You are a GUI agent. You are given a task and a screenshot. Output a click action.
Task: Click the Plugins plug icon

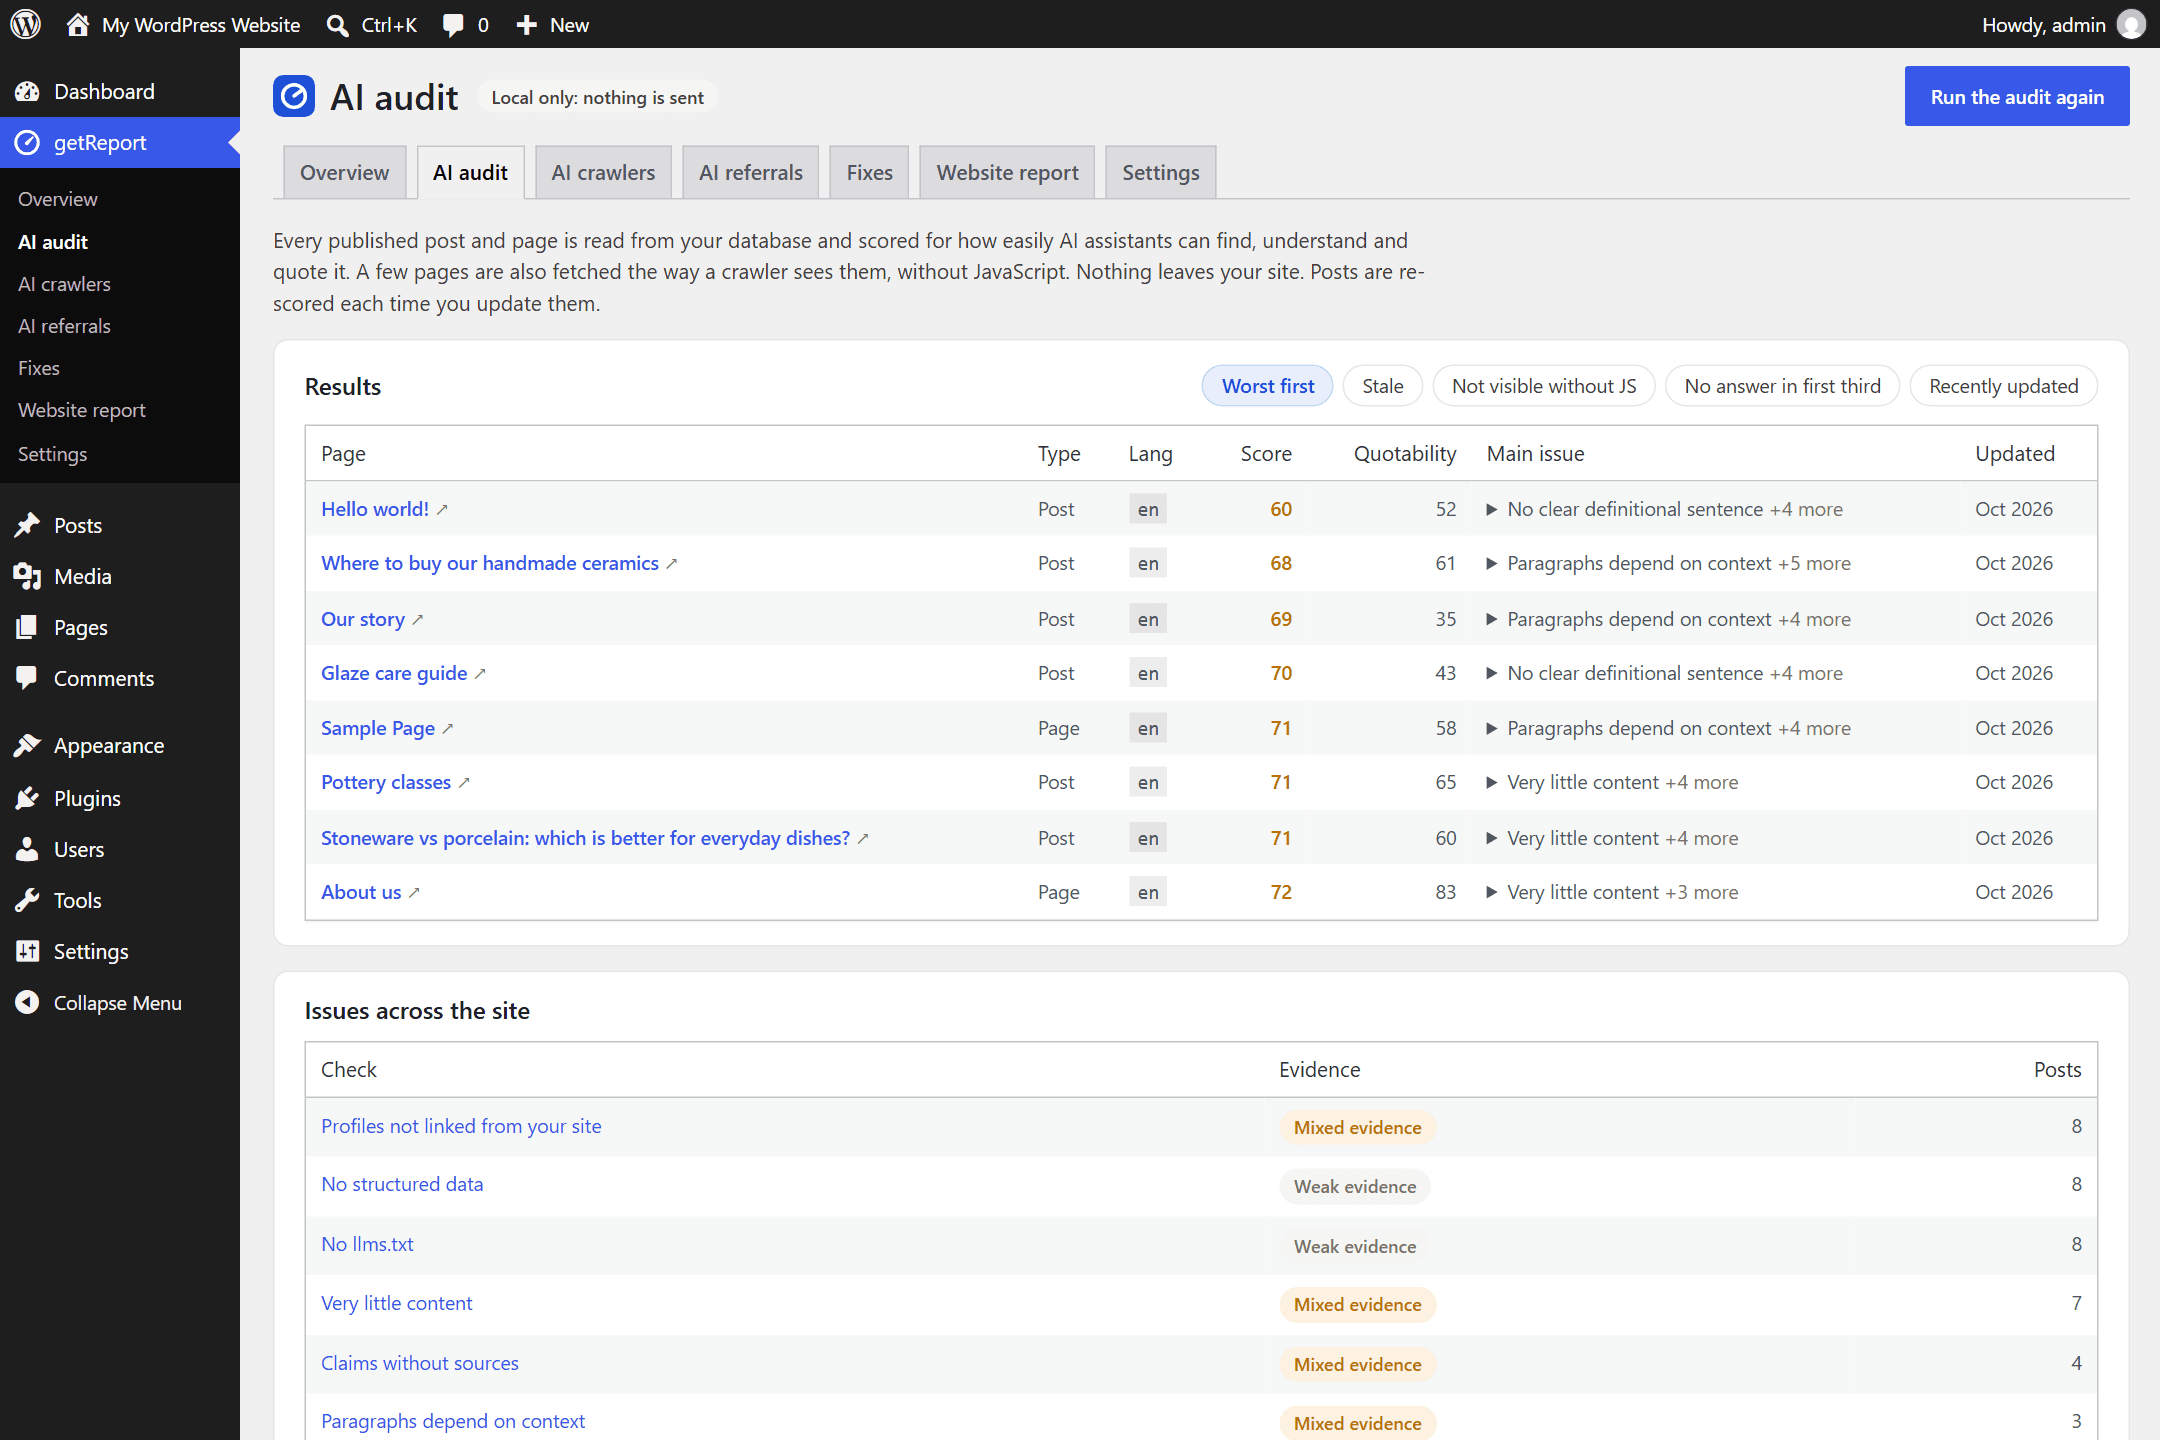coord(28,798)
